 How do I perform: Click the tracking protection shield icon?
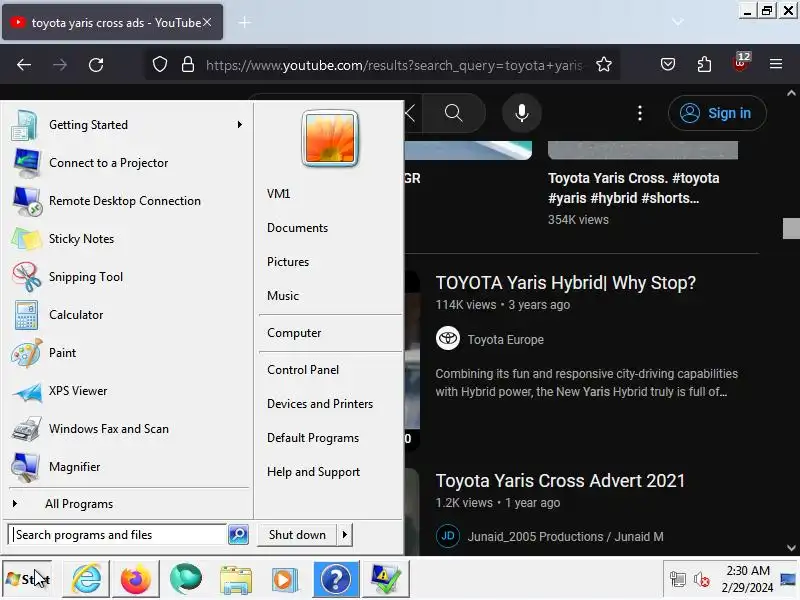(160, 65)
